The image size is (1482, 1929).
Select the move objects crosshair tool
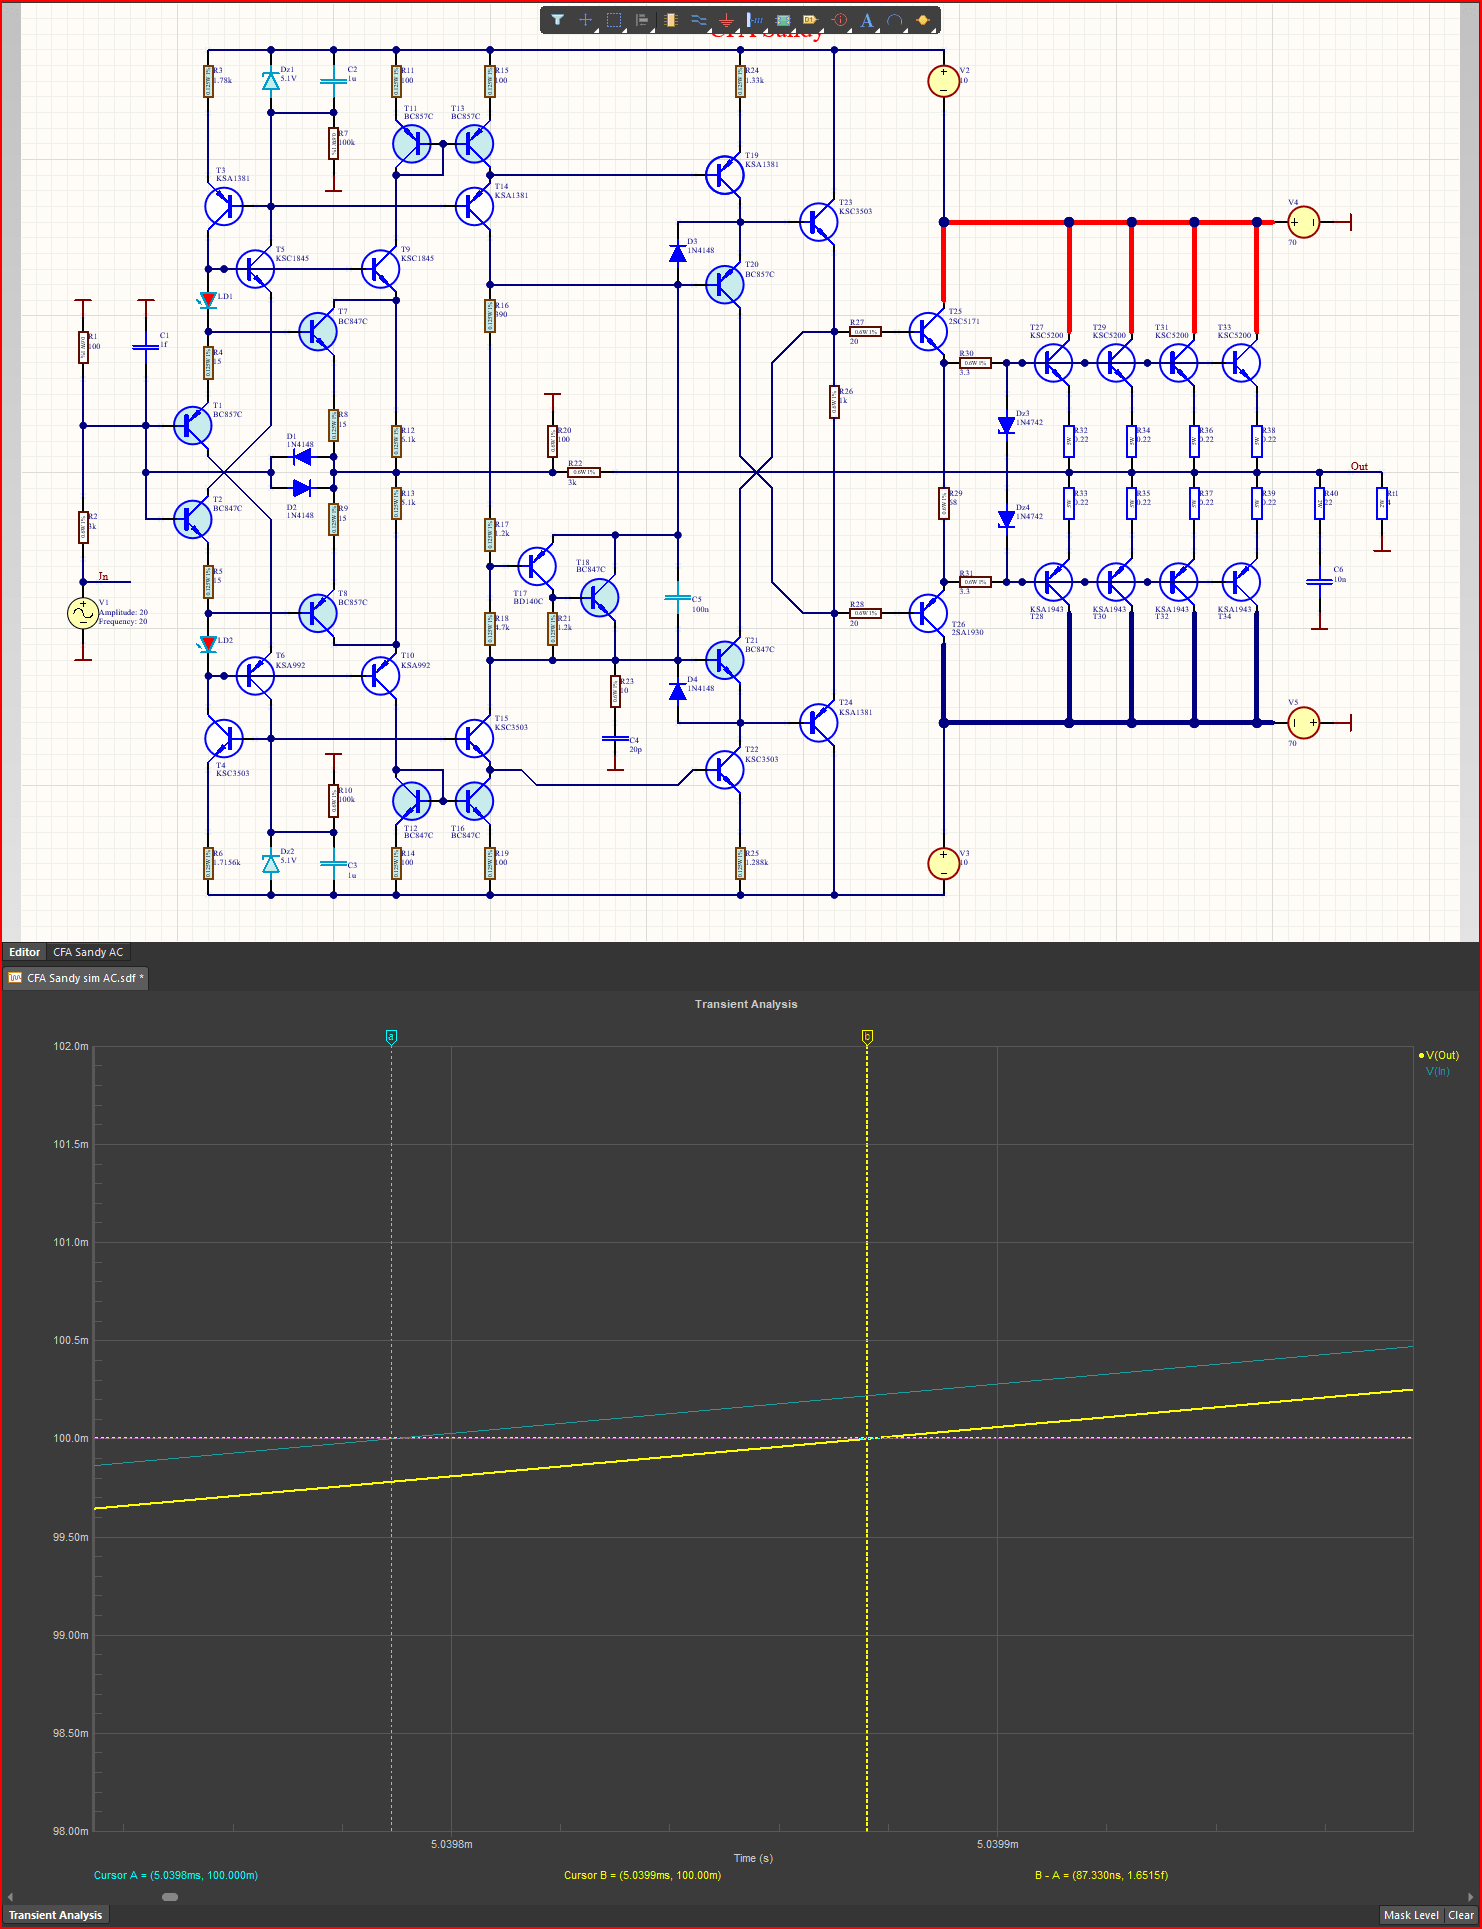point(585,20)
